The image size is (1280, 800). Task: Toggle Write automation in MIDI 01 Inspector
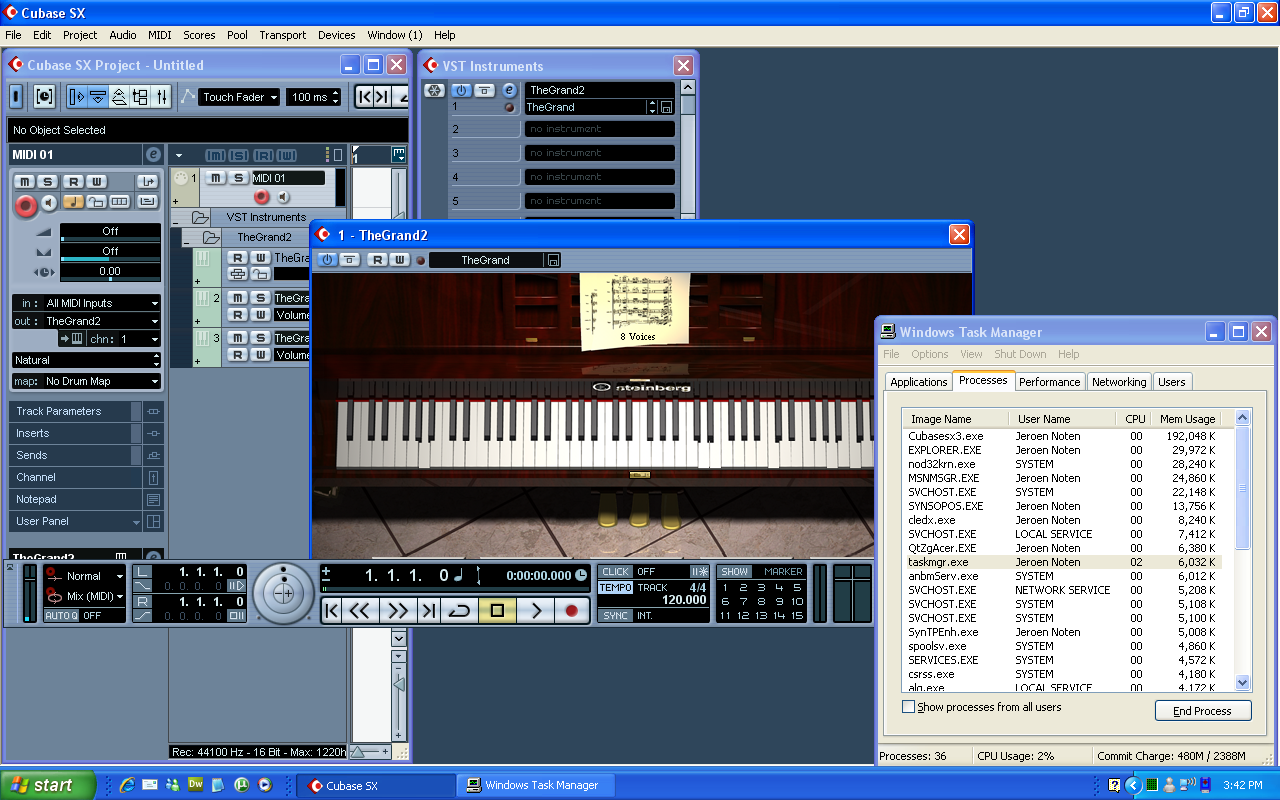tap(96, 181)
